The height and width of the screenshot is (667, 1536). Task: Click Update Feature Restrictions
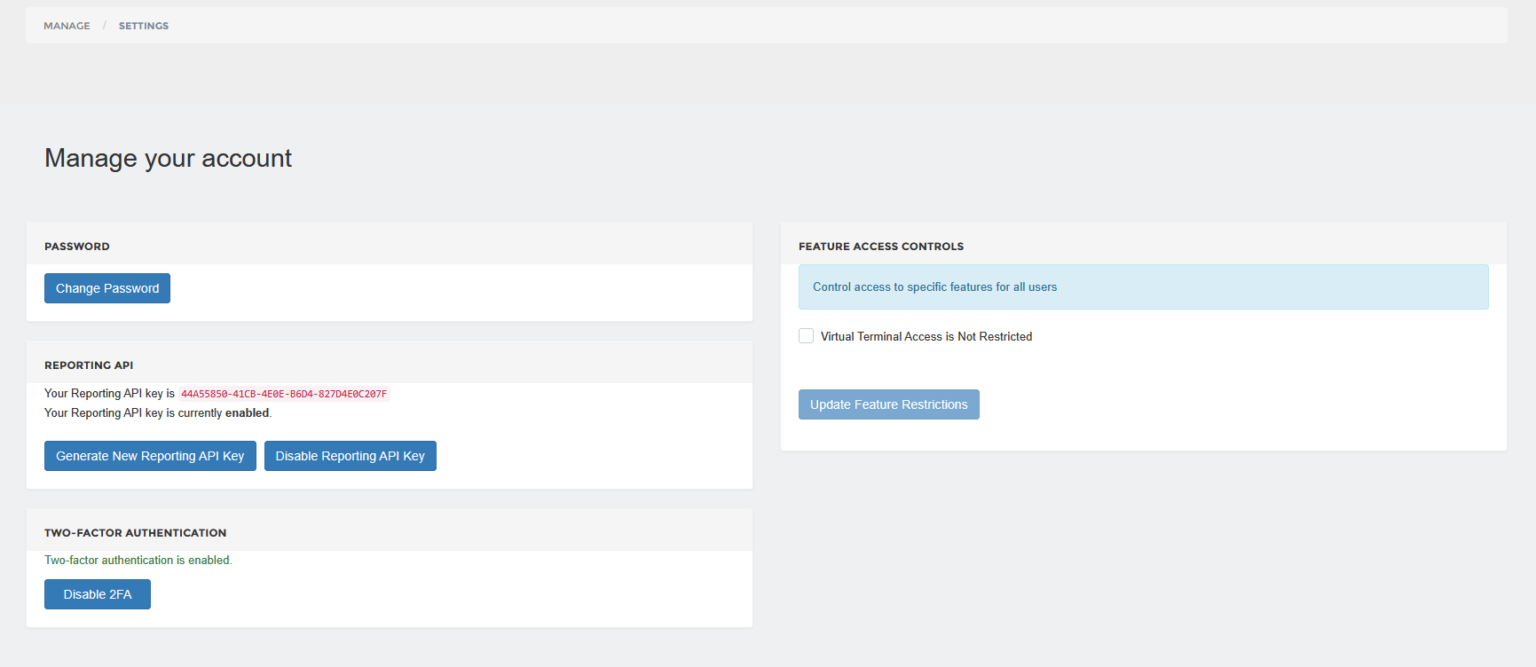tap(888, 404)
